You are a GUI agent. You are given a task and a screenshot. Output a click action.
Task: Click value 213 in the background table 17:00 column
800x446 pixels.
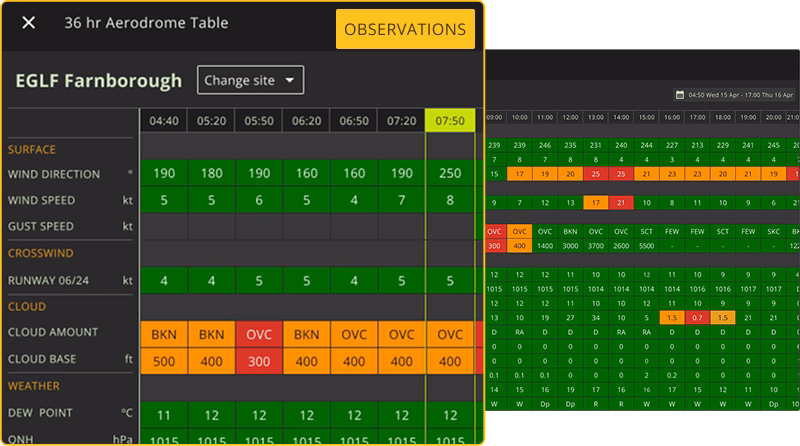697,145
